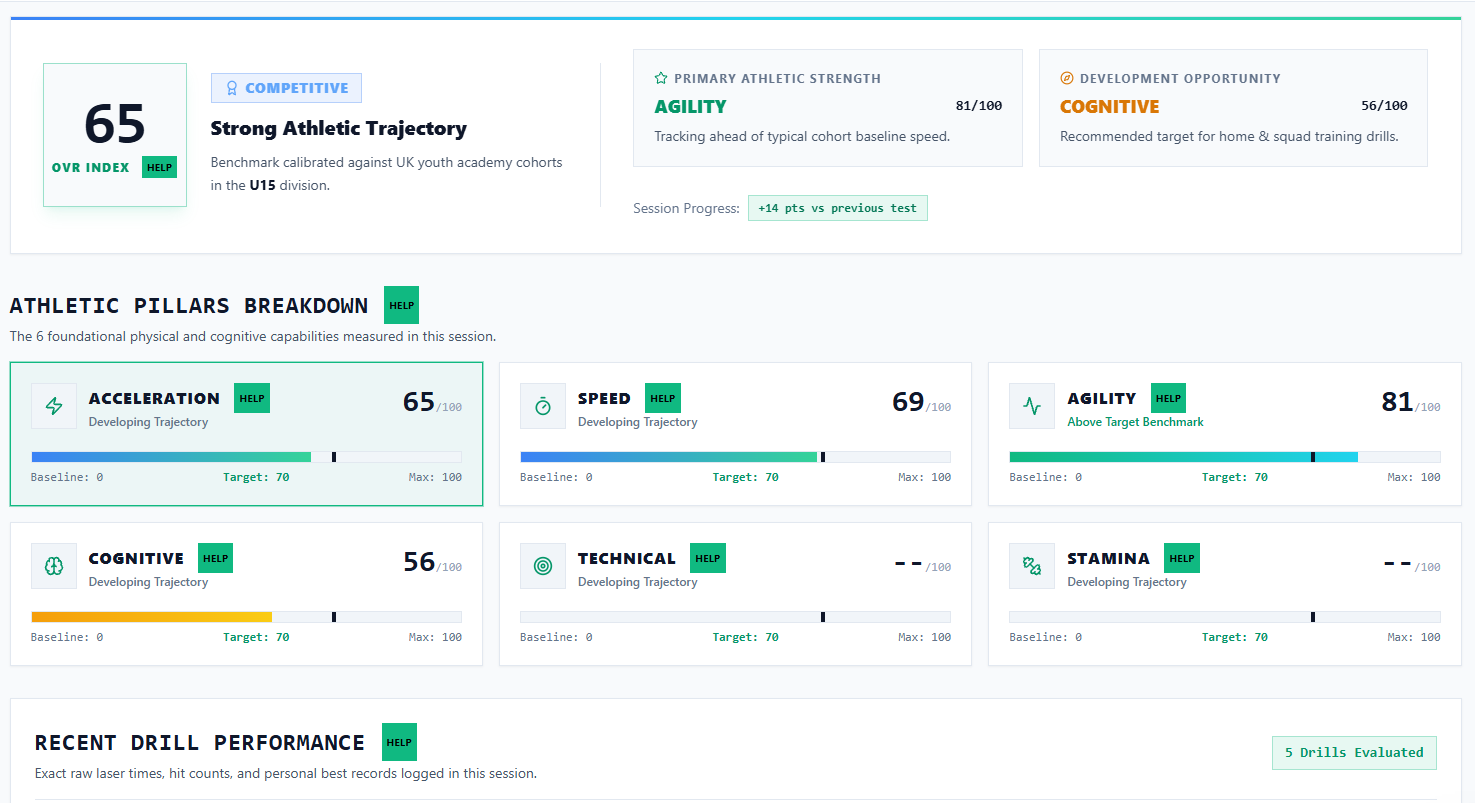The width and height of the screenshot is (1475, 803).
Task: Click the '5 Drills Evaluated' badge
Action: click(x=1354, y=753)
